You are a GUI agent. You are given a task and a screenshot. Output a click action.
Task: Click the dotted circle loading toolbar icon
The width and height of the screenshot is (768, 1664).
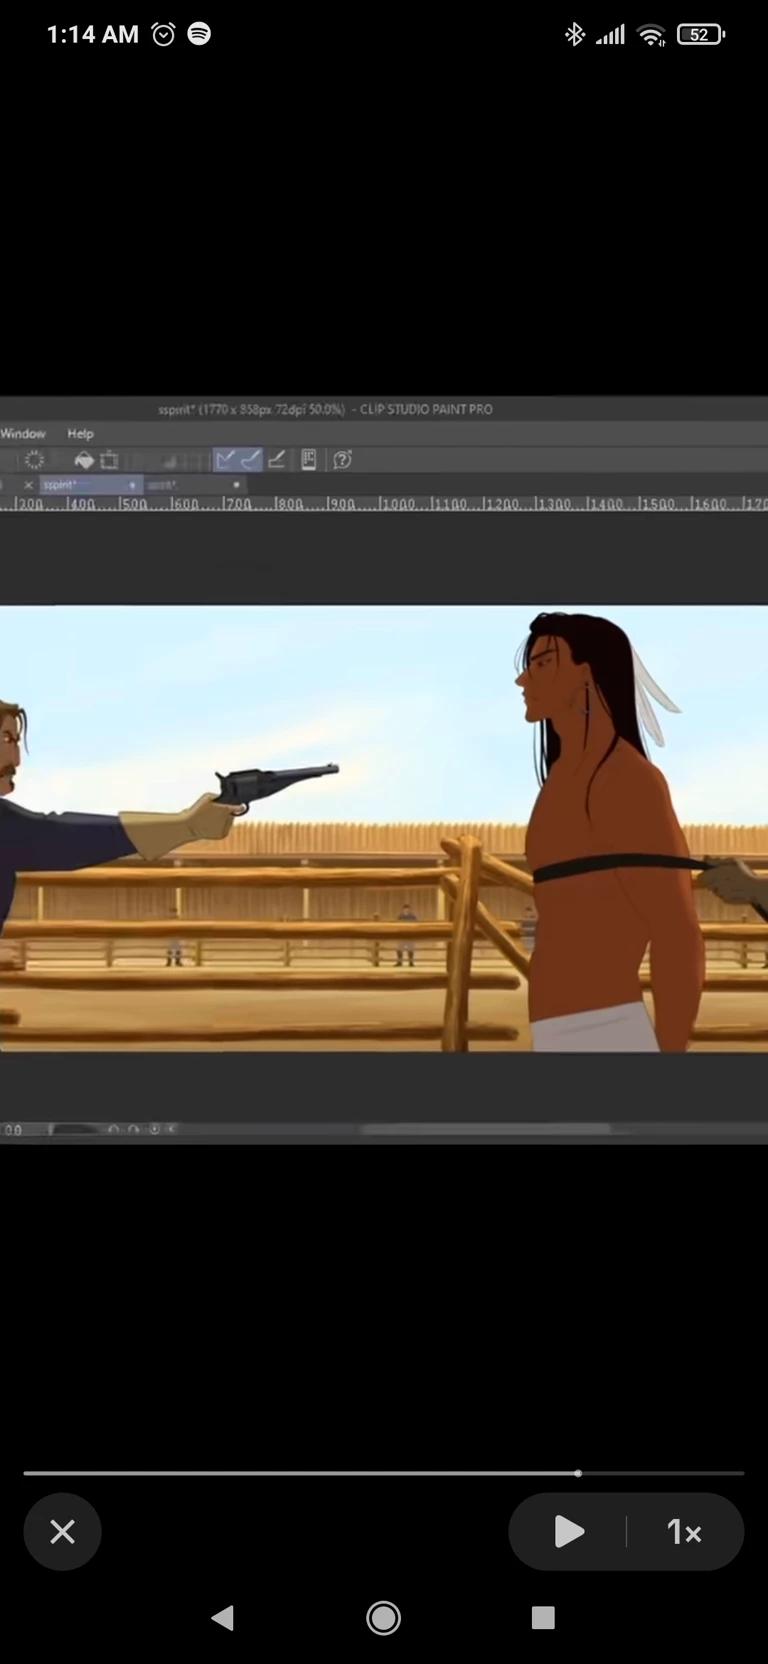pyautogui.click(x=34, y=459)
